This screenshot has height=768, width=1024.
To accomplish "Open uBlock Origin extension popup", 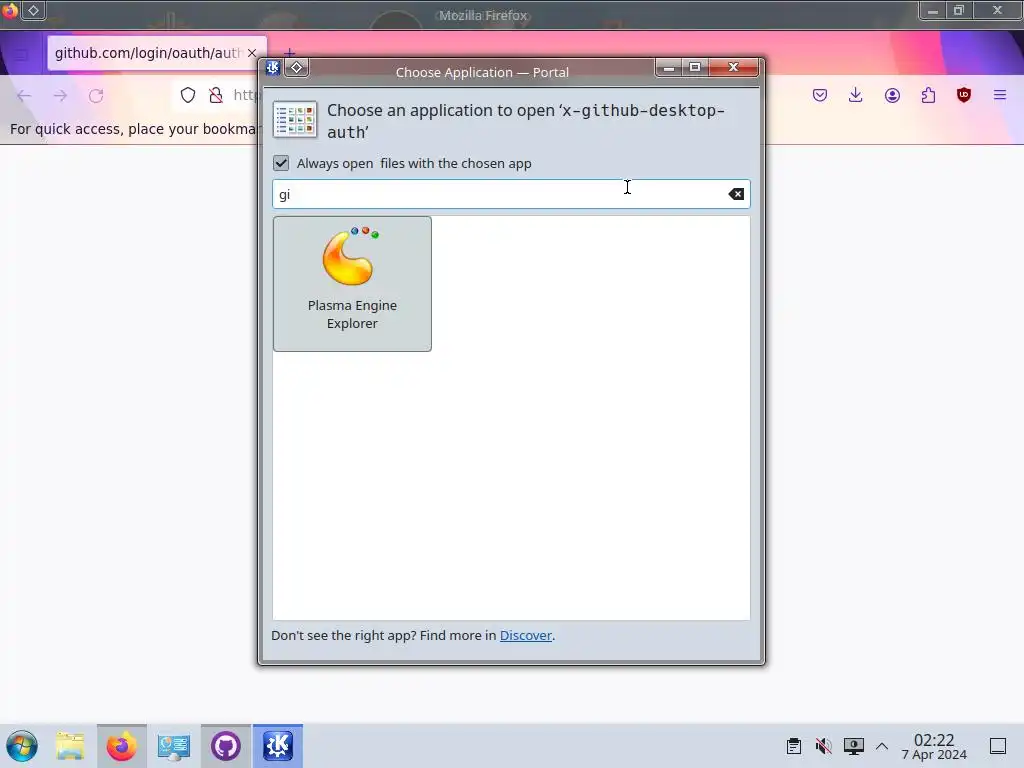I will click(x=964, y=95).
